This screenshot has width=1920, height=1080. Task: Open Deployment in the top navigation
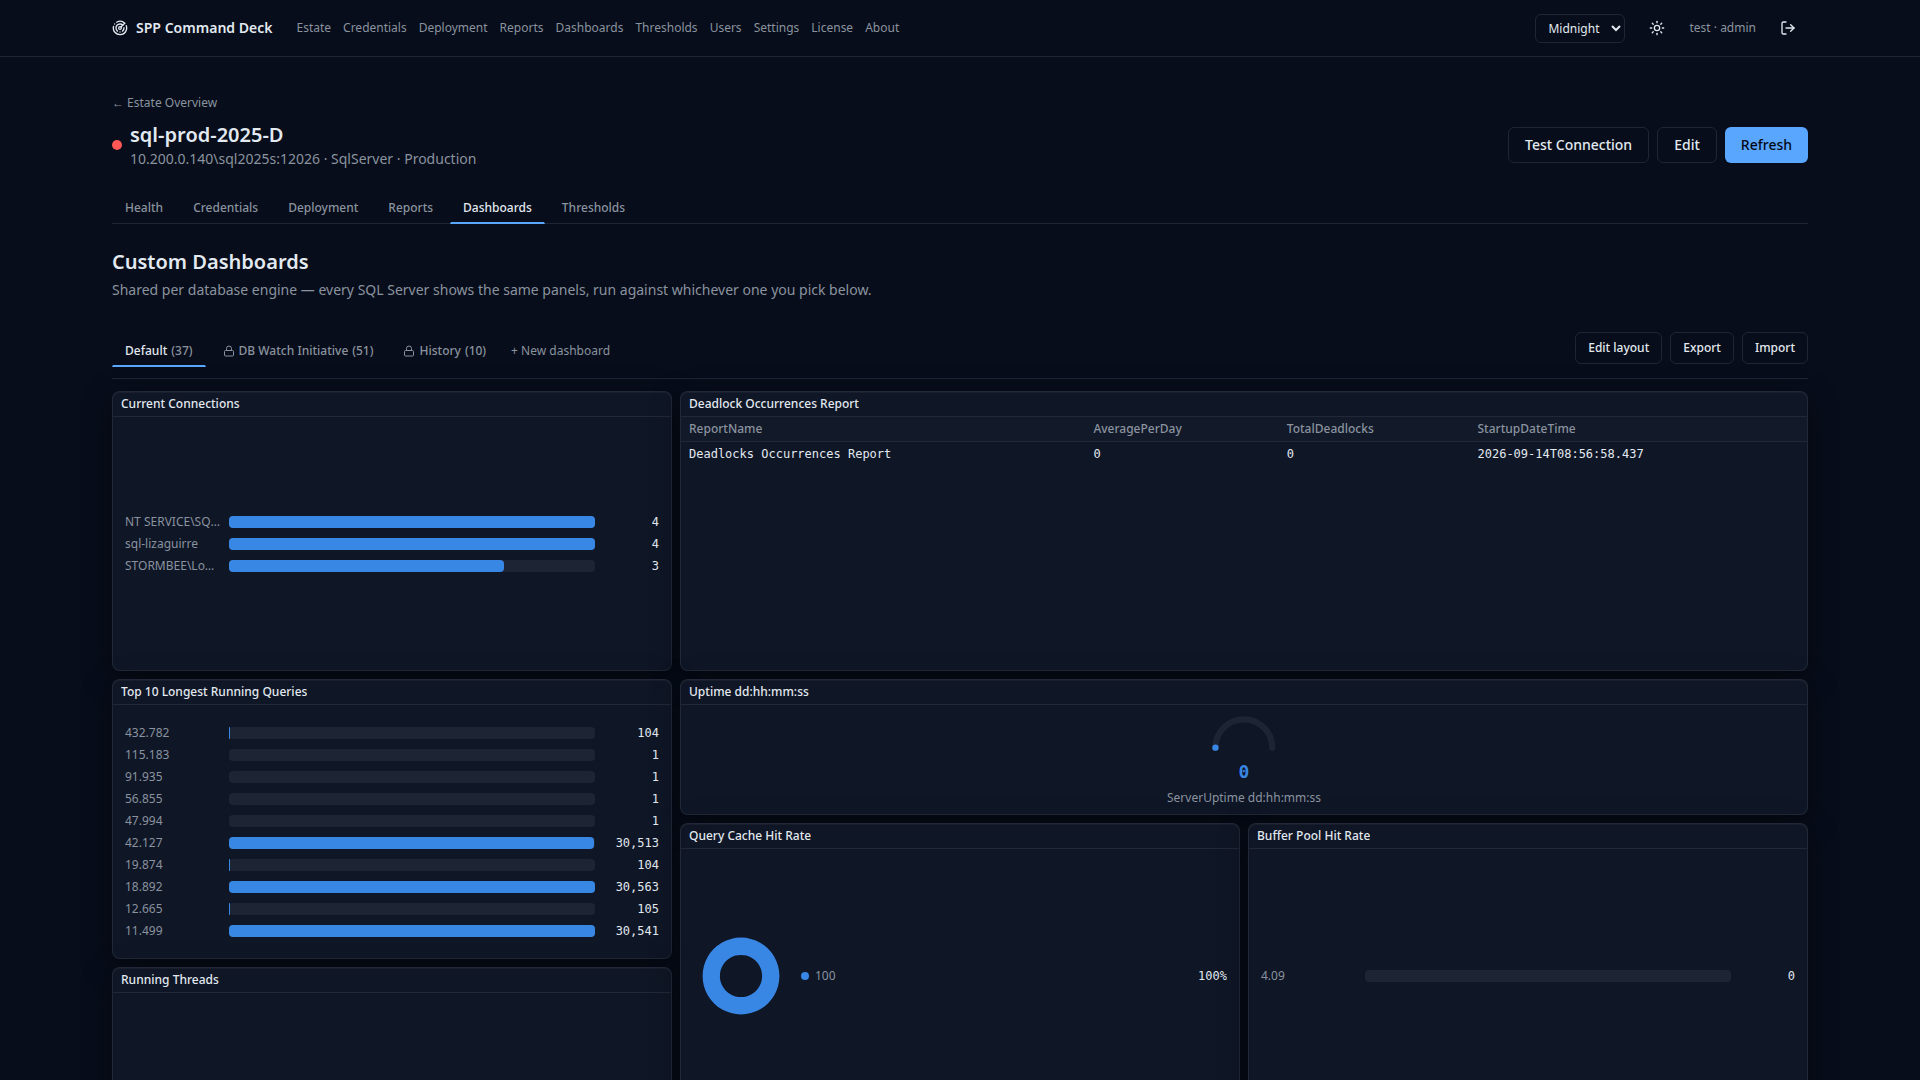click(453, 28)
